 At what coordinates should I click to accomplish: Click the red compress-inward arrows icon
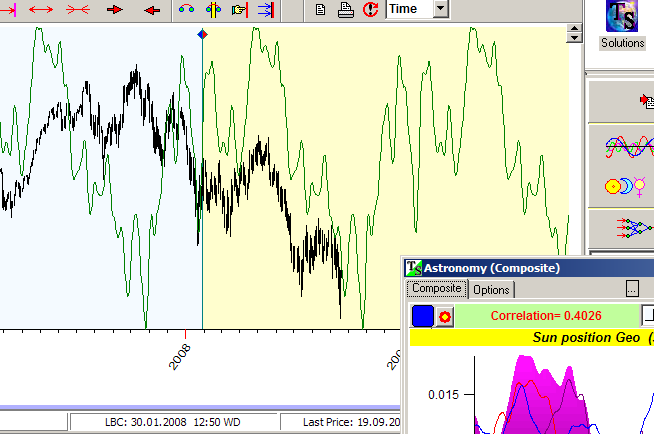77,10
